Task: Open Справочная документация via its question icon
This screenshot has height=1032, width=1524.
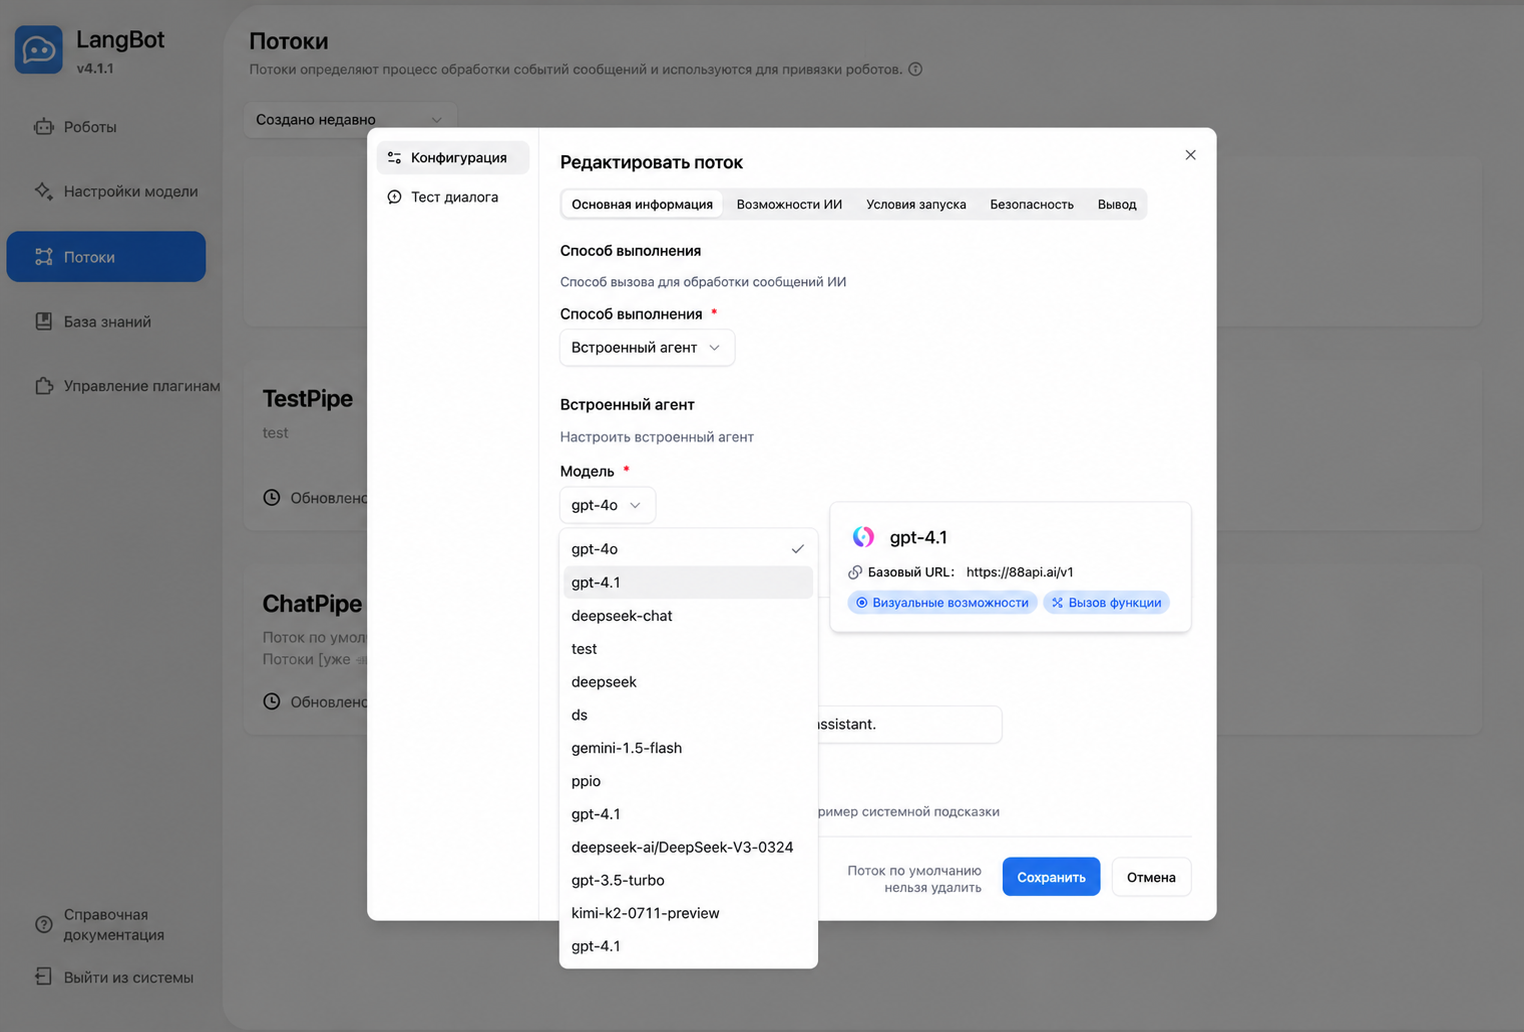Action: point(44,924)
